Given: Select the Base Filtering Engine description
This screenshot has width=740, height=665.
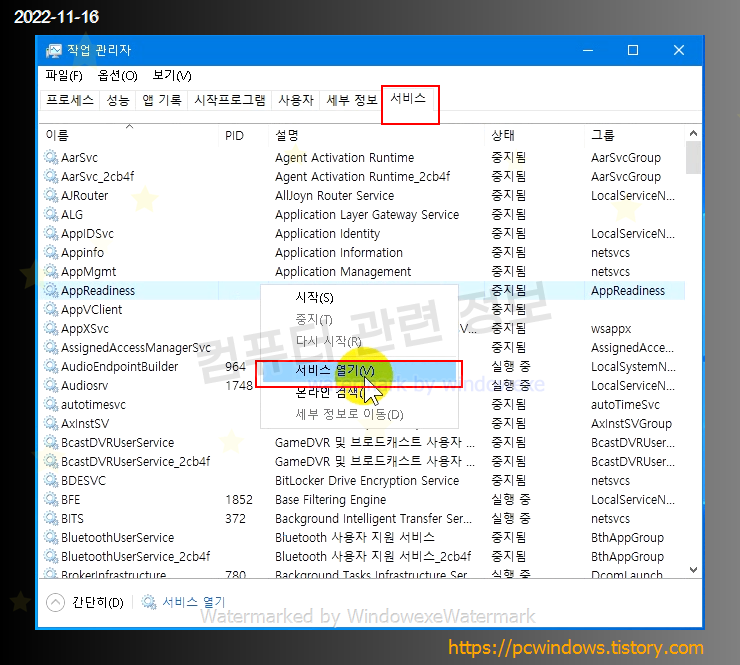Looking at the screenshot, I should (x=330, y=499).
